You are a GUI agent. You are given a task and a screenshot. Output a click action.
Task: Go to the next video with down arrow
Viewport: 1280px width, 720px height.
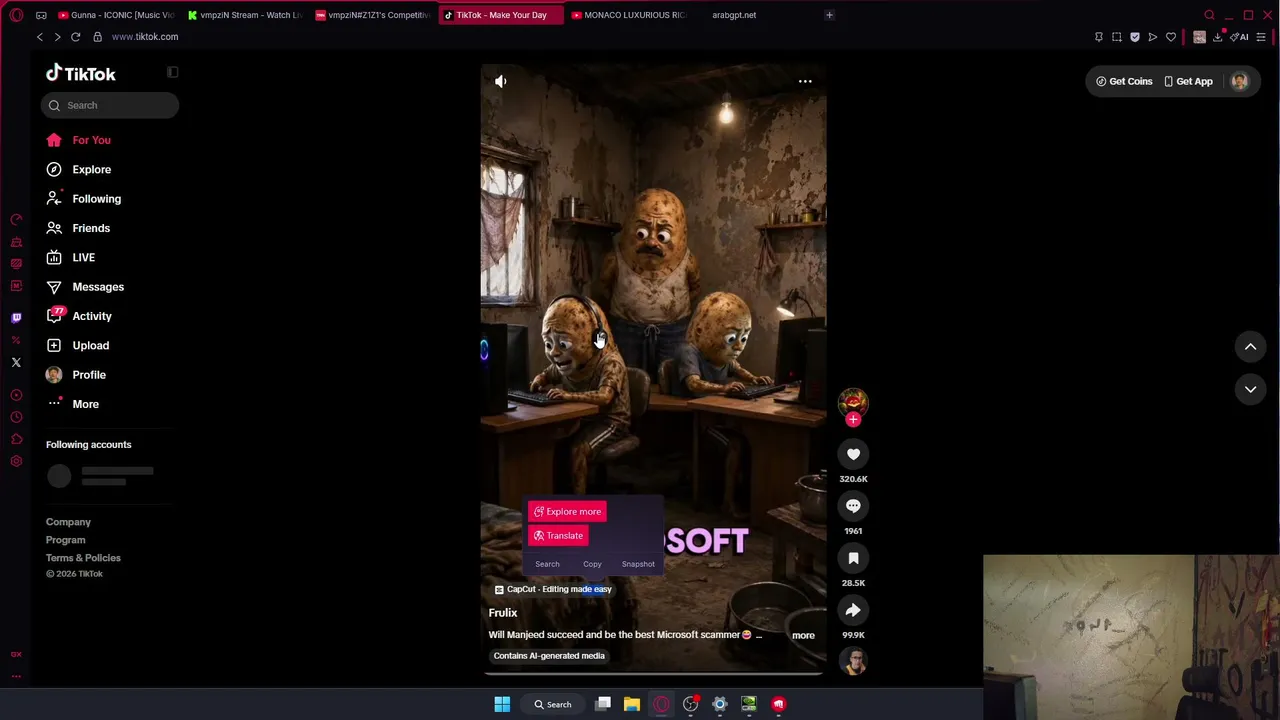[1250, 389]
